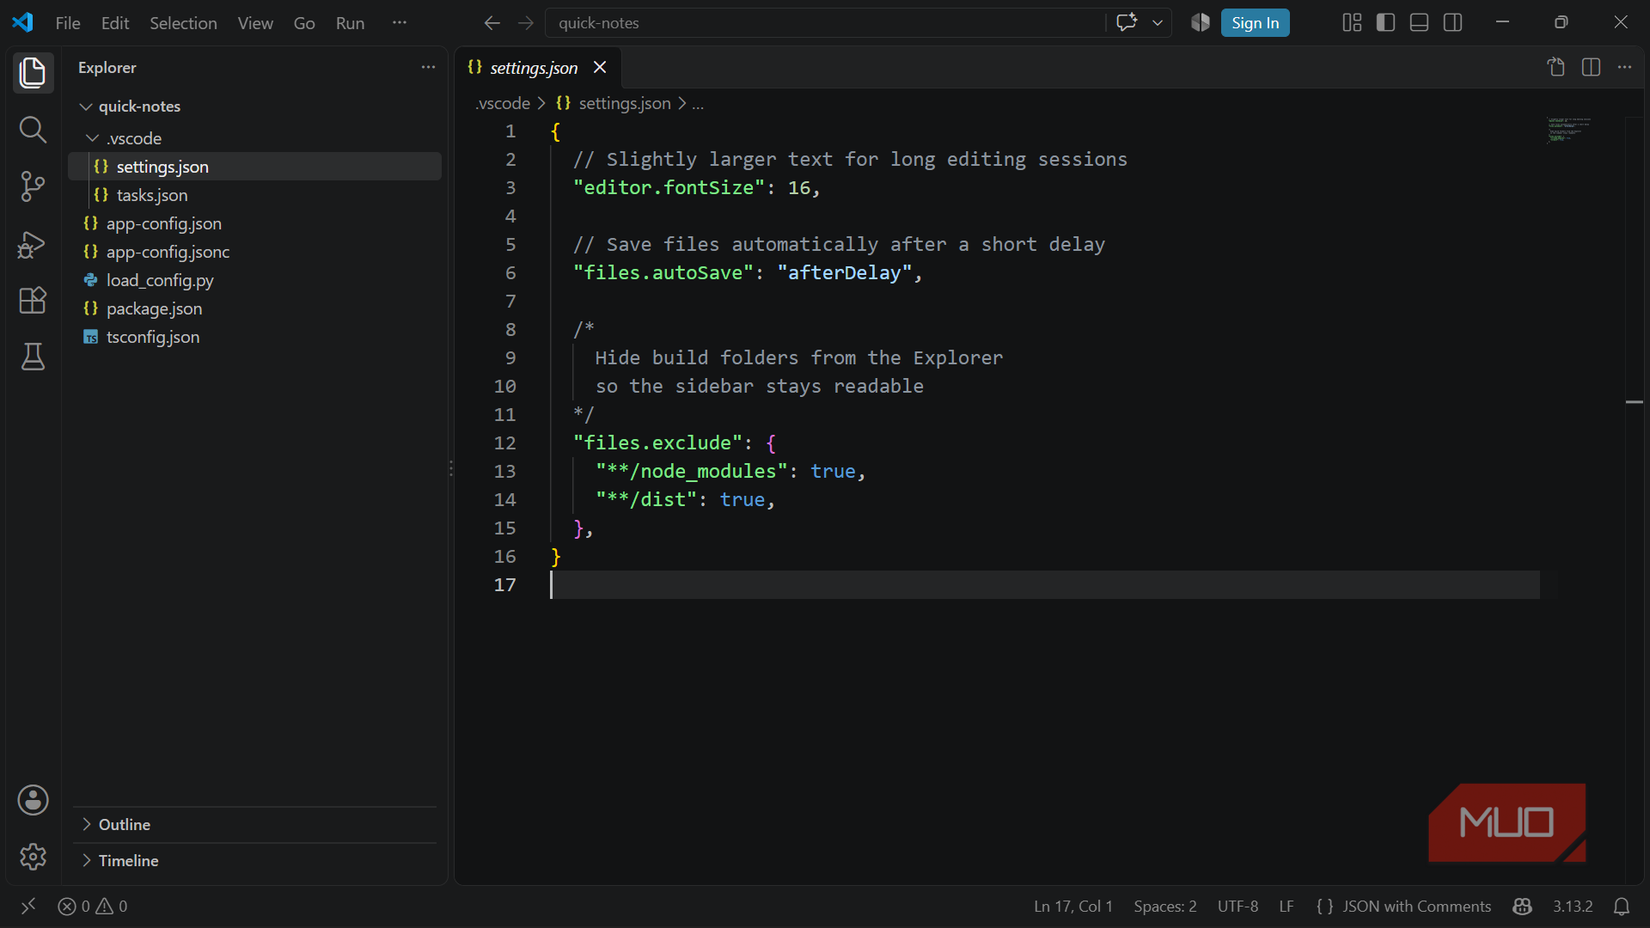The width and height of the screenshot is (1650, 928).
Task: Click the Ln 17, Col 1 indicator
Action: (1073, 906)
